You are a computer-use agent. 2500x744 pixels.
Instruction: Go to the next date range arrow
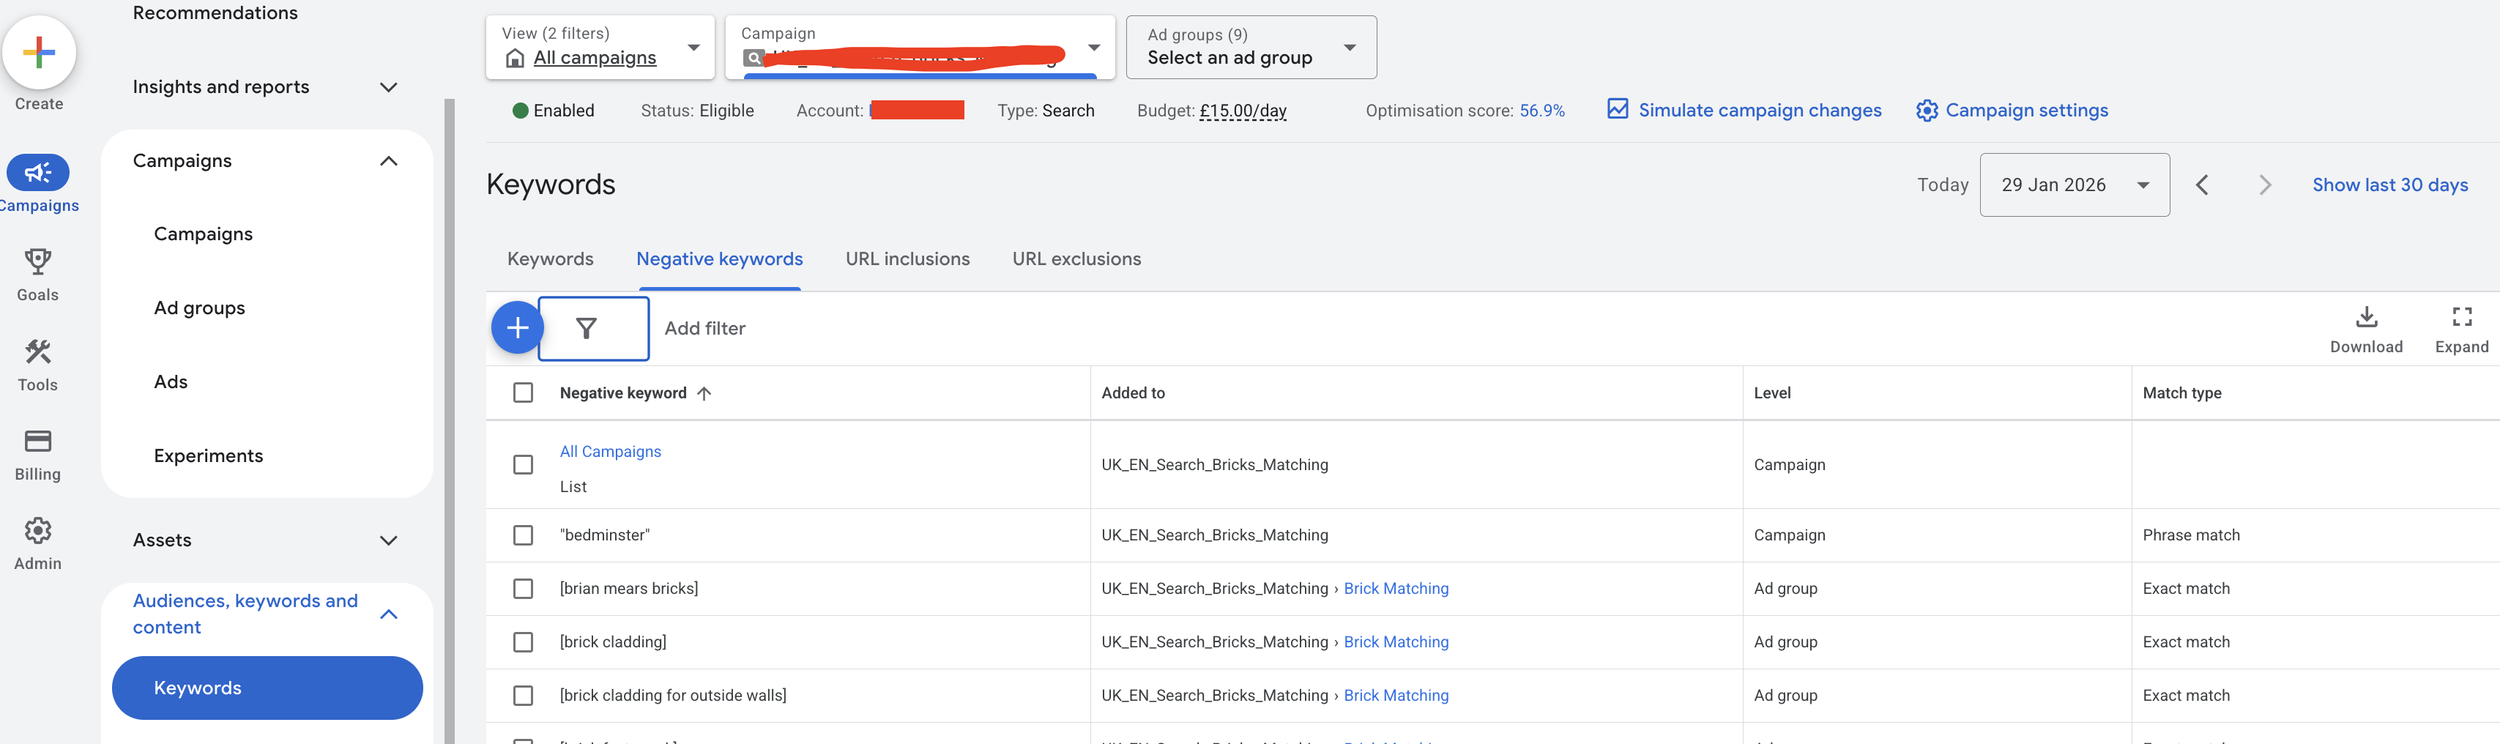[2265, 185]
